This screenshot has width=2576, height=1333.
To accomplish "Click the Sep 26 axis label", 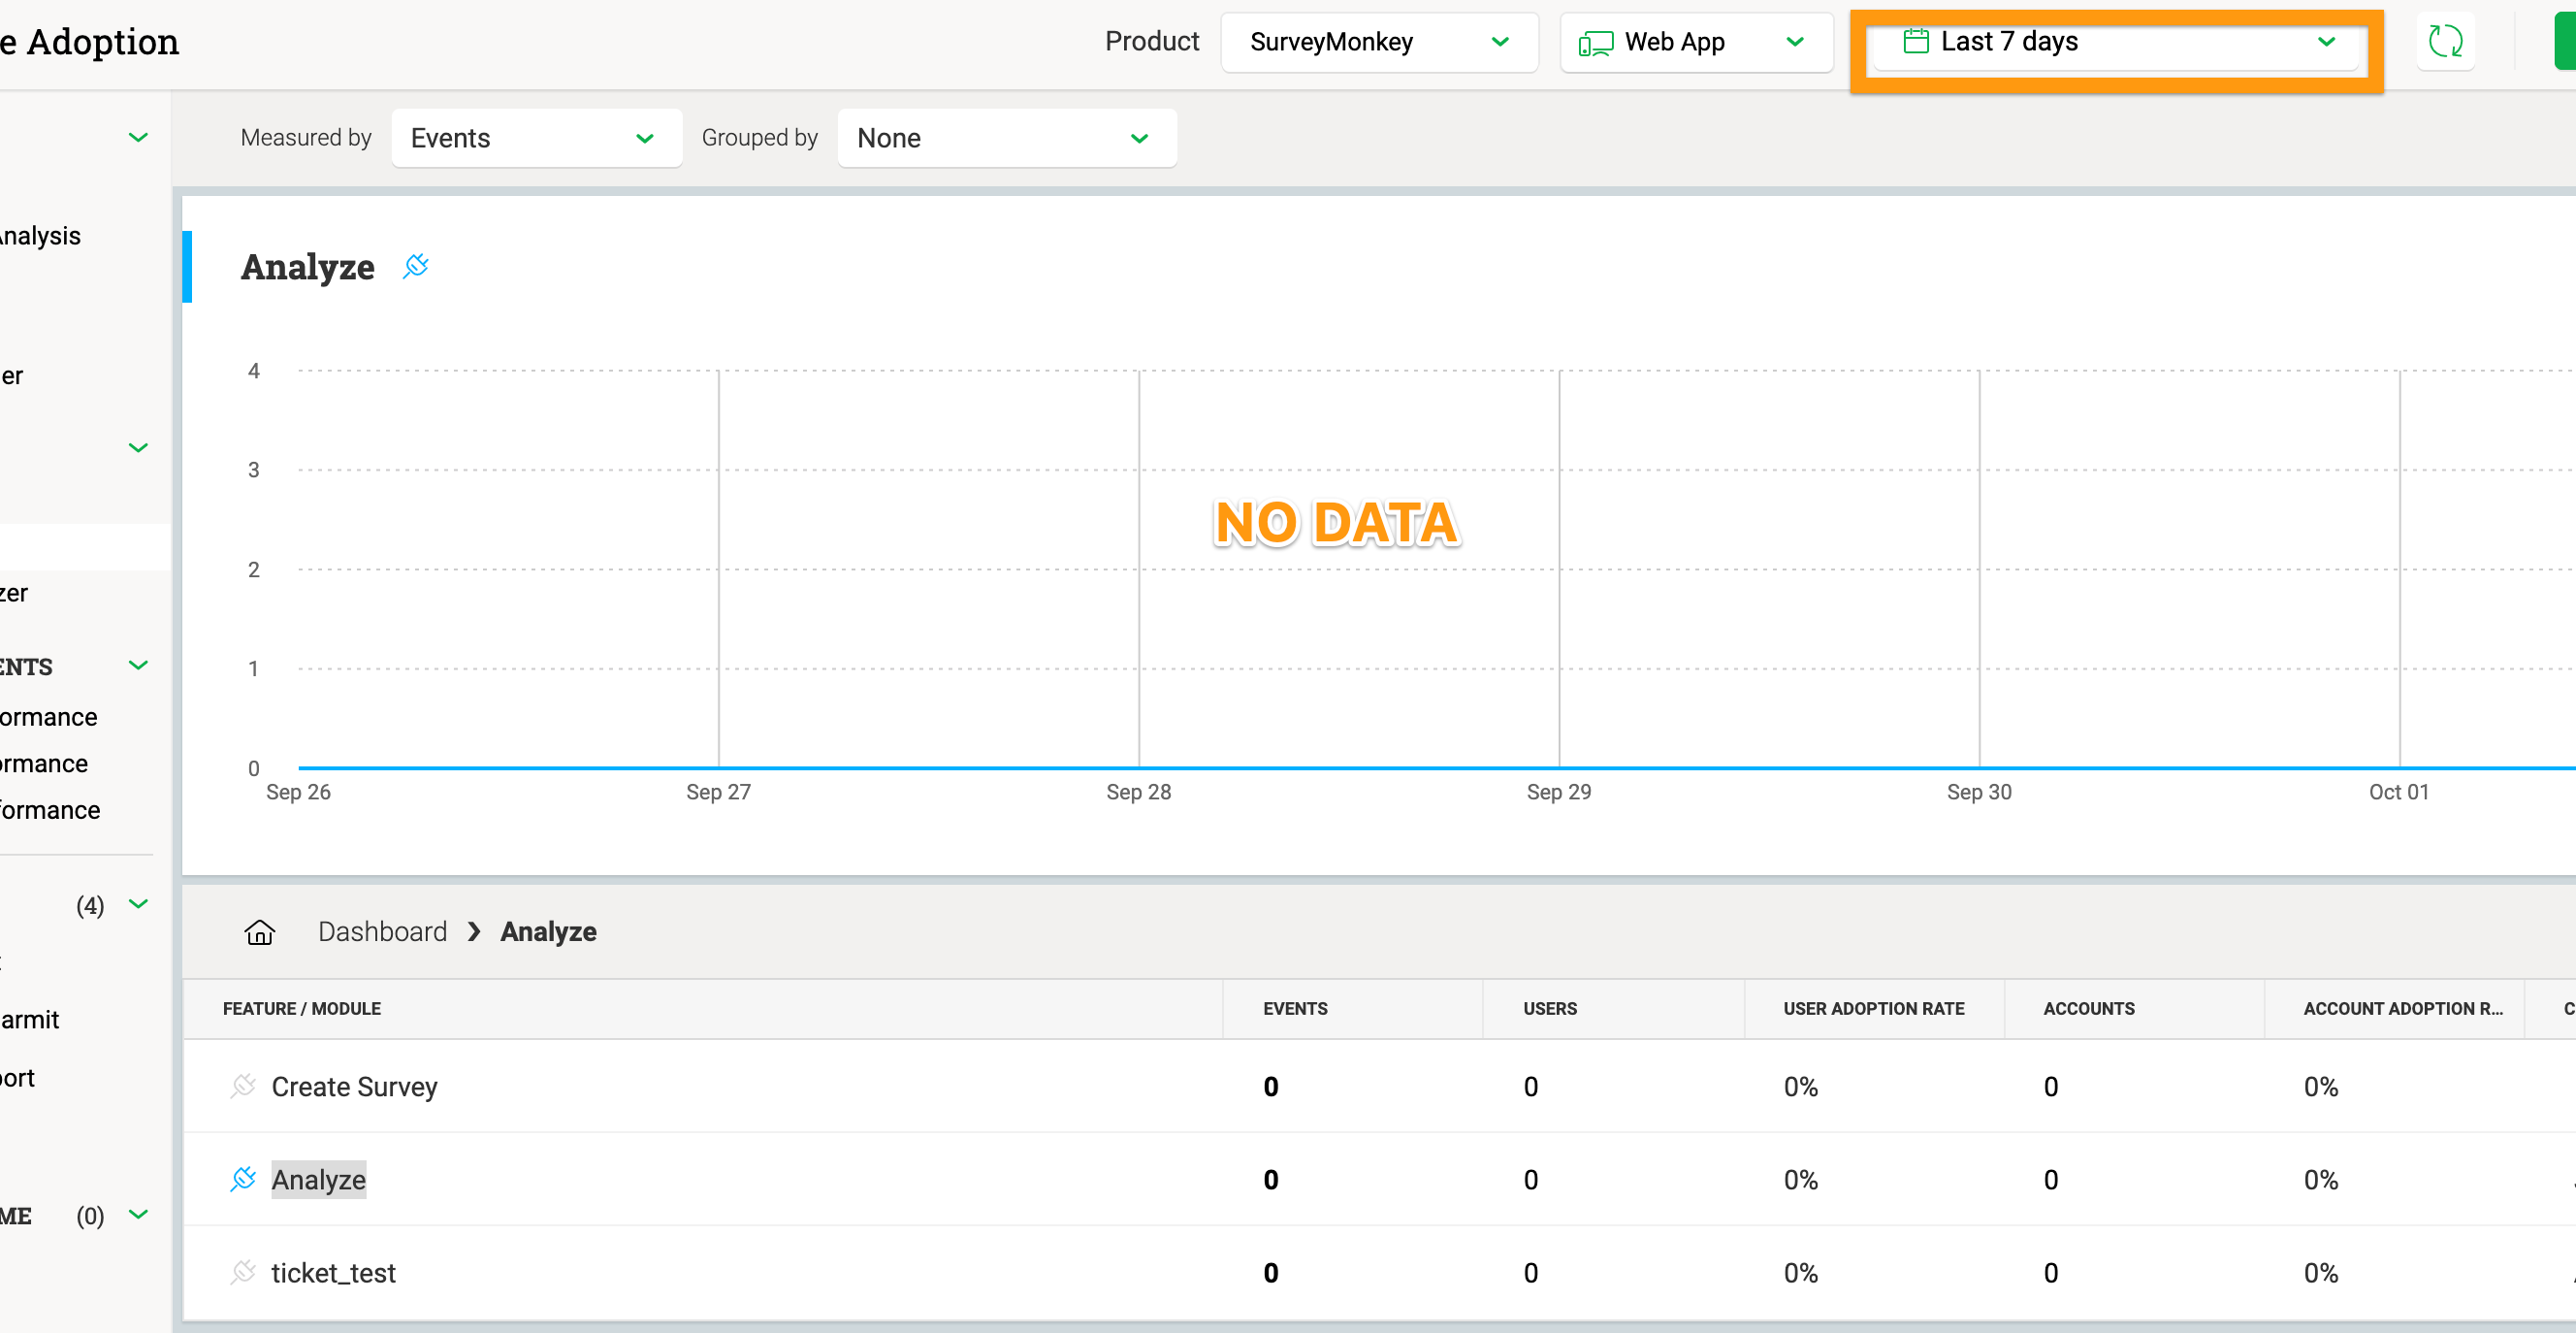I will tap(298, 792).
